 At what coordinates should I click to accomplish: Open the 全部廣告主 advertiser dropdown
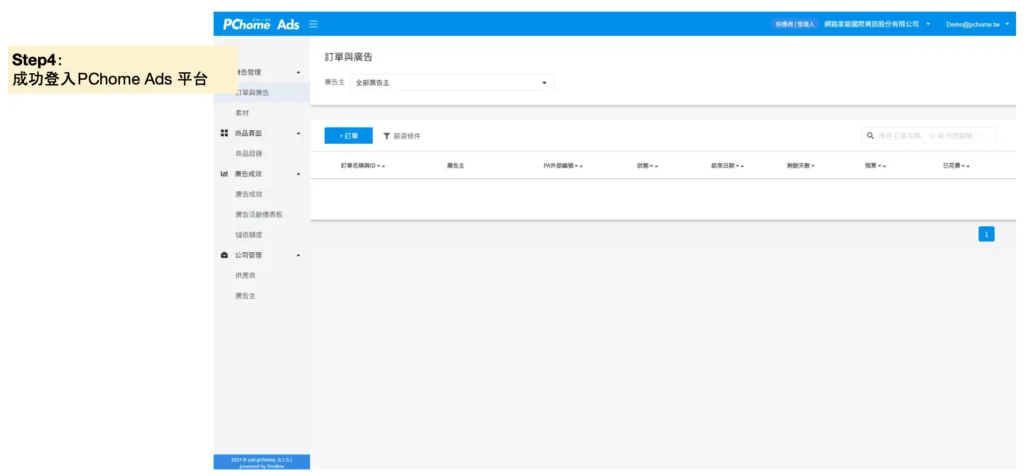[x=452, y=83]
